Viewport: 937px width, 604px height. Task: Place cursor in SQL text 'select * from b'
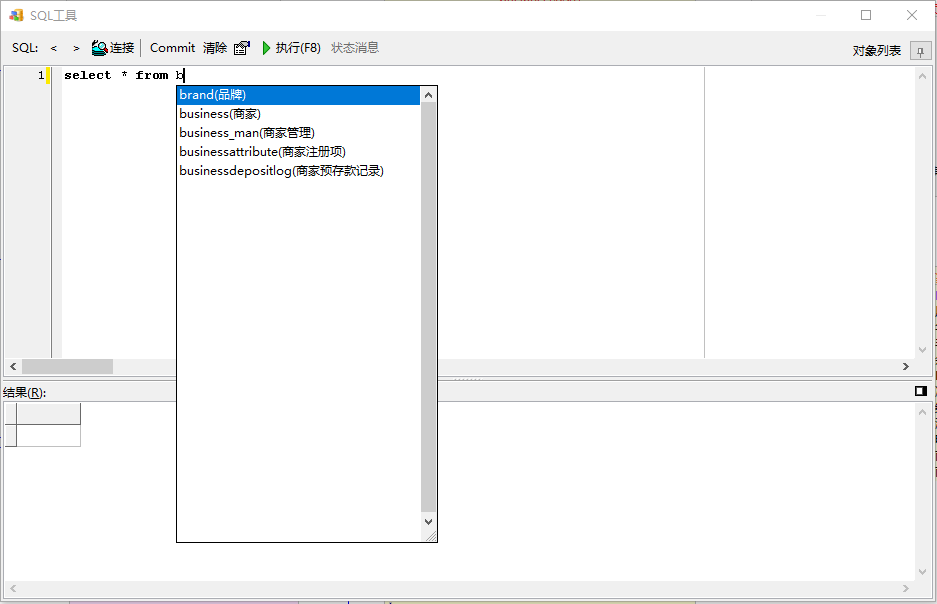[x=124, y=75]
